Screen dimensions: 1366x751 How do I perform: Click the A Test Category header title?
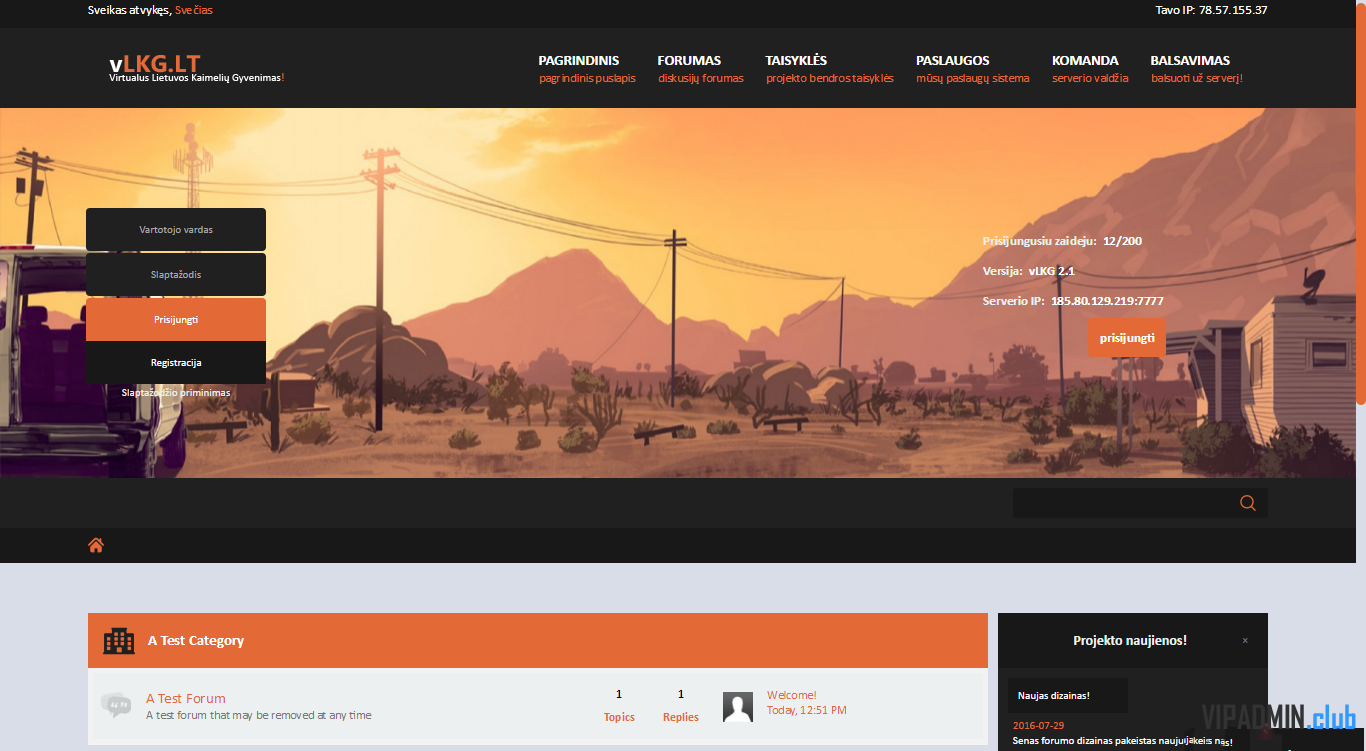point(196,641)
